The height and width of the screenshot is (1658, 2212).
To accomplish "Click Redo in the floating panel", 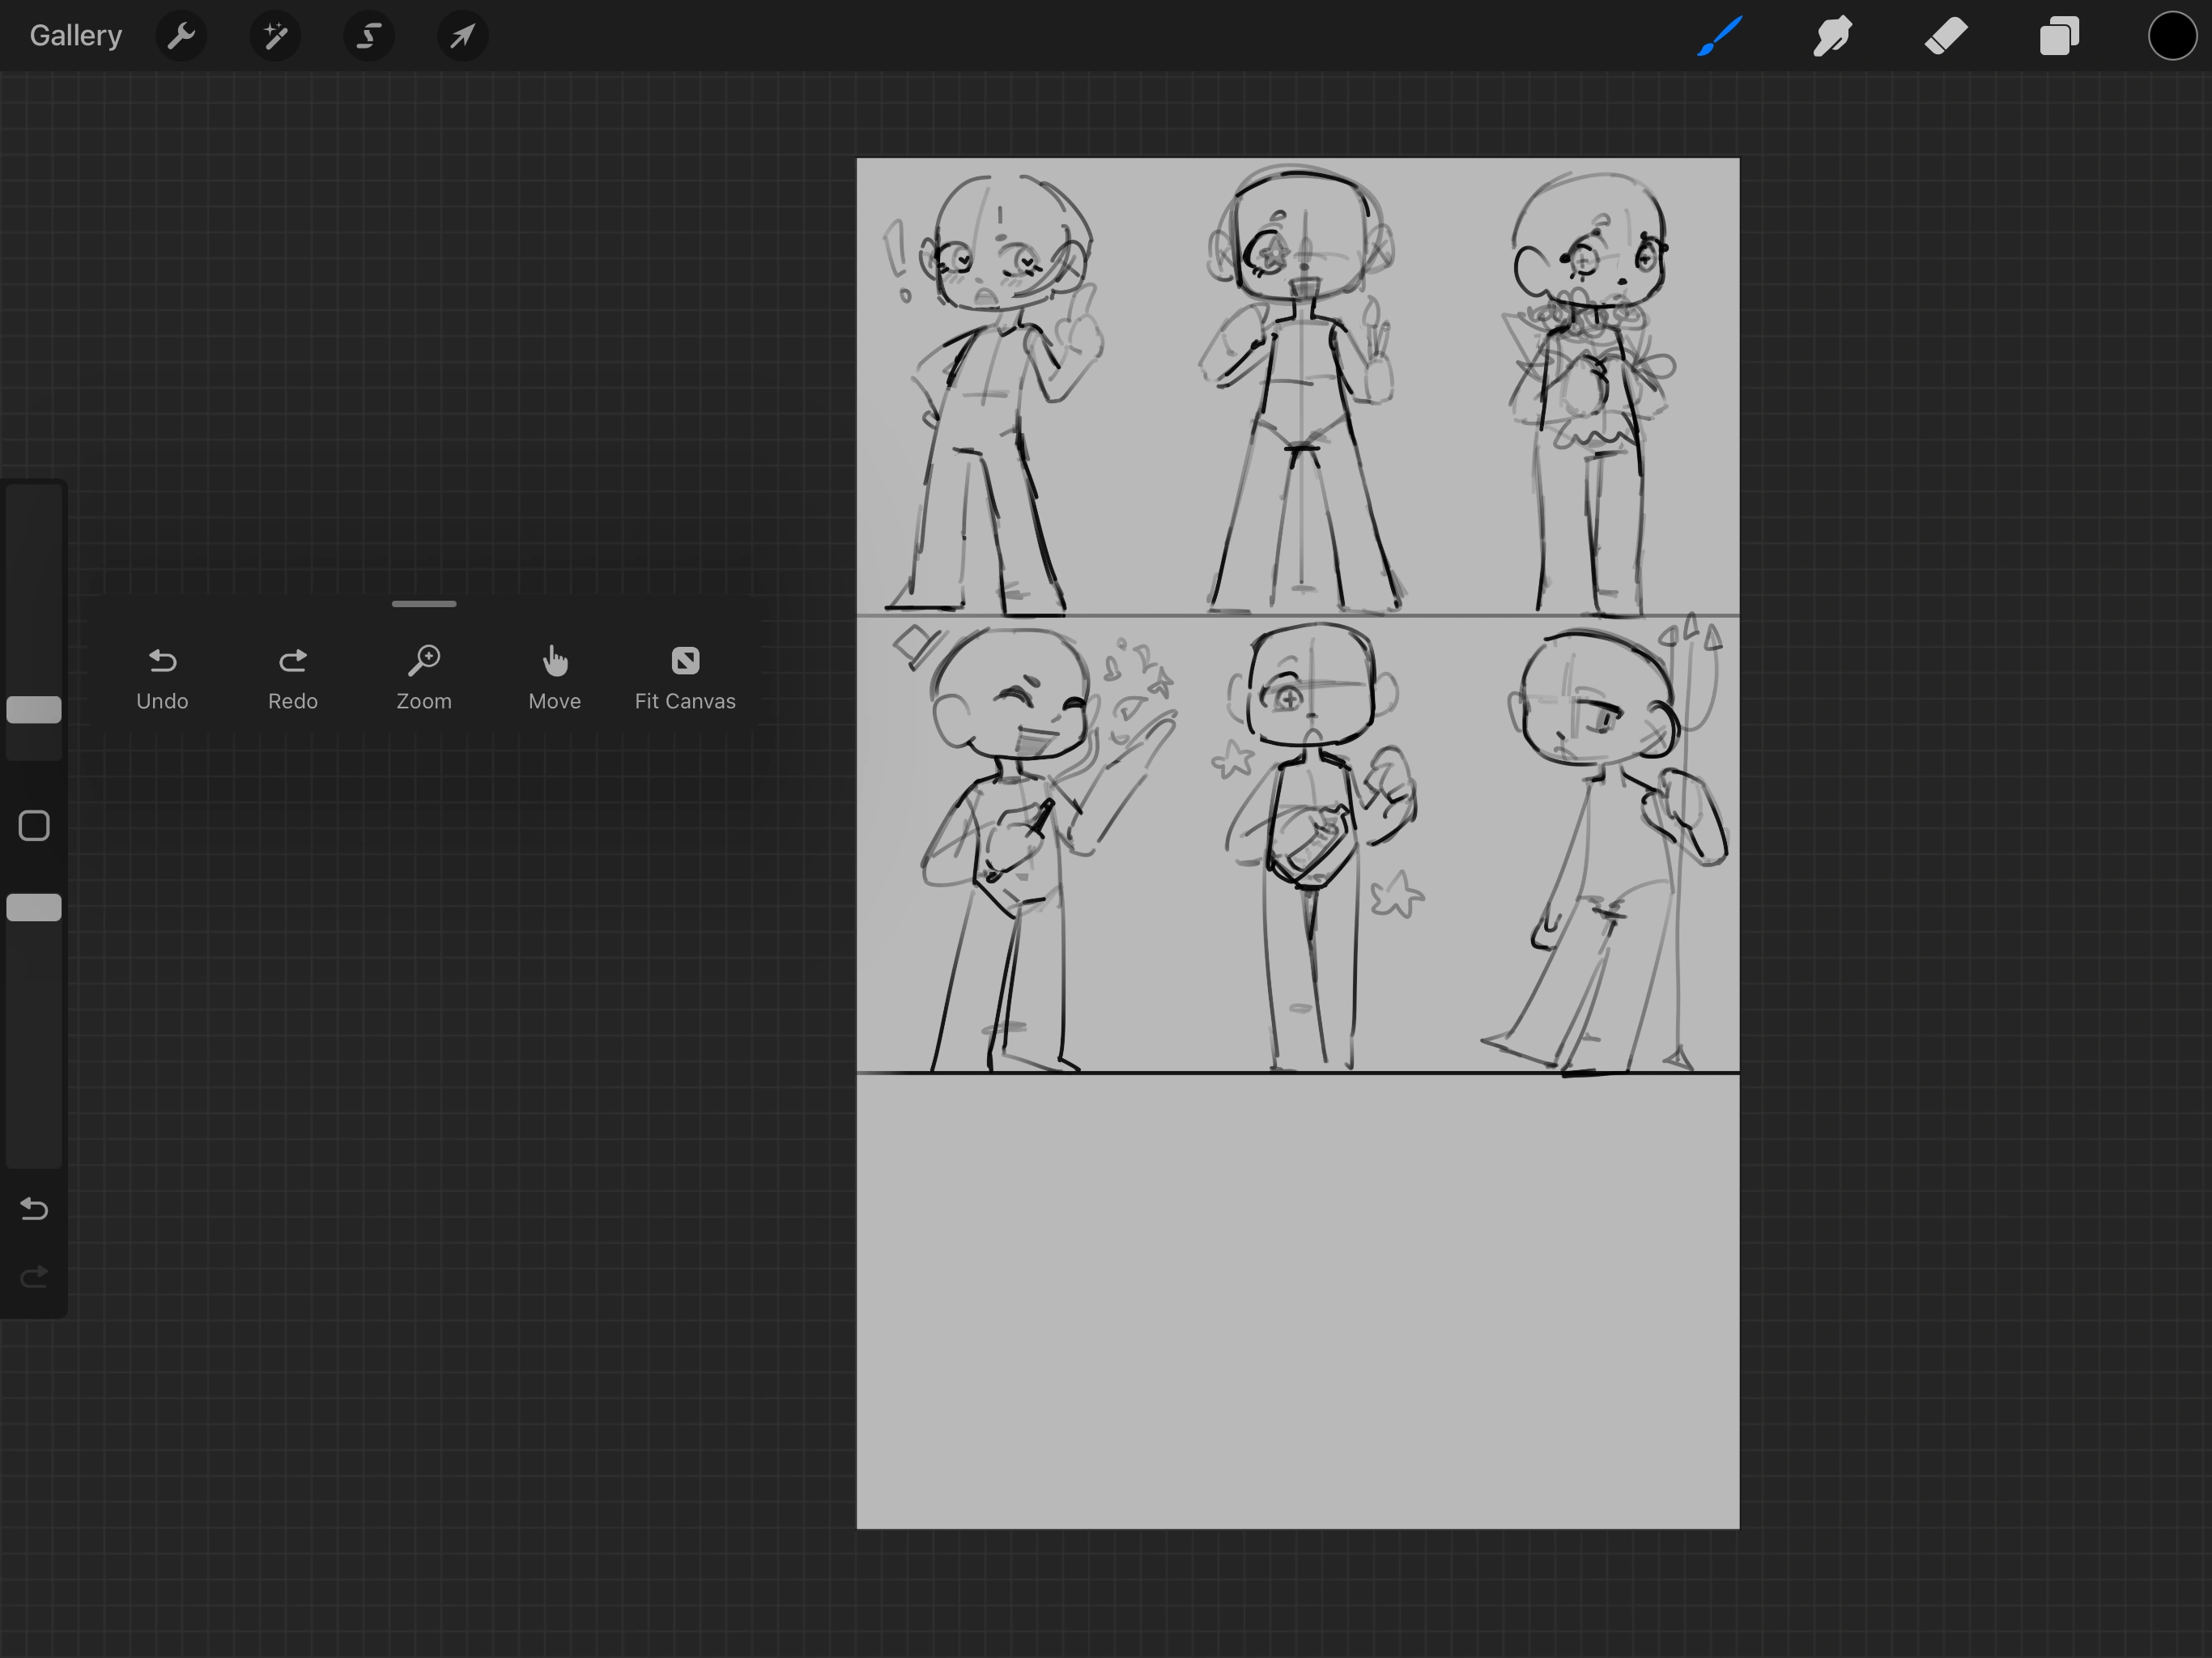I will point(293,677).
